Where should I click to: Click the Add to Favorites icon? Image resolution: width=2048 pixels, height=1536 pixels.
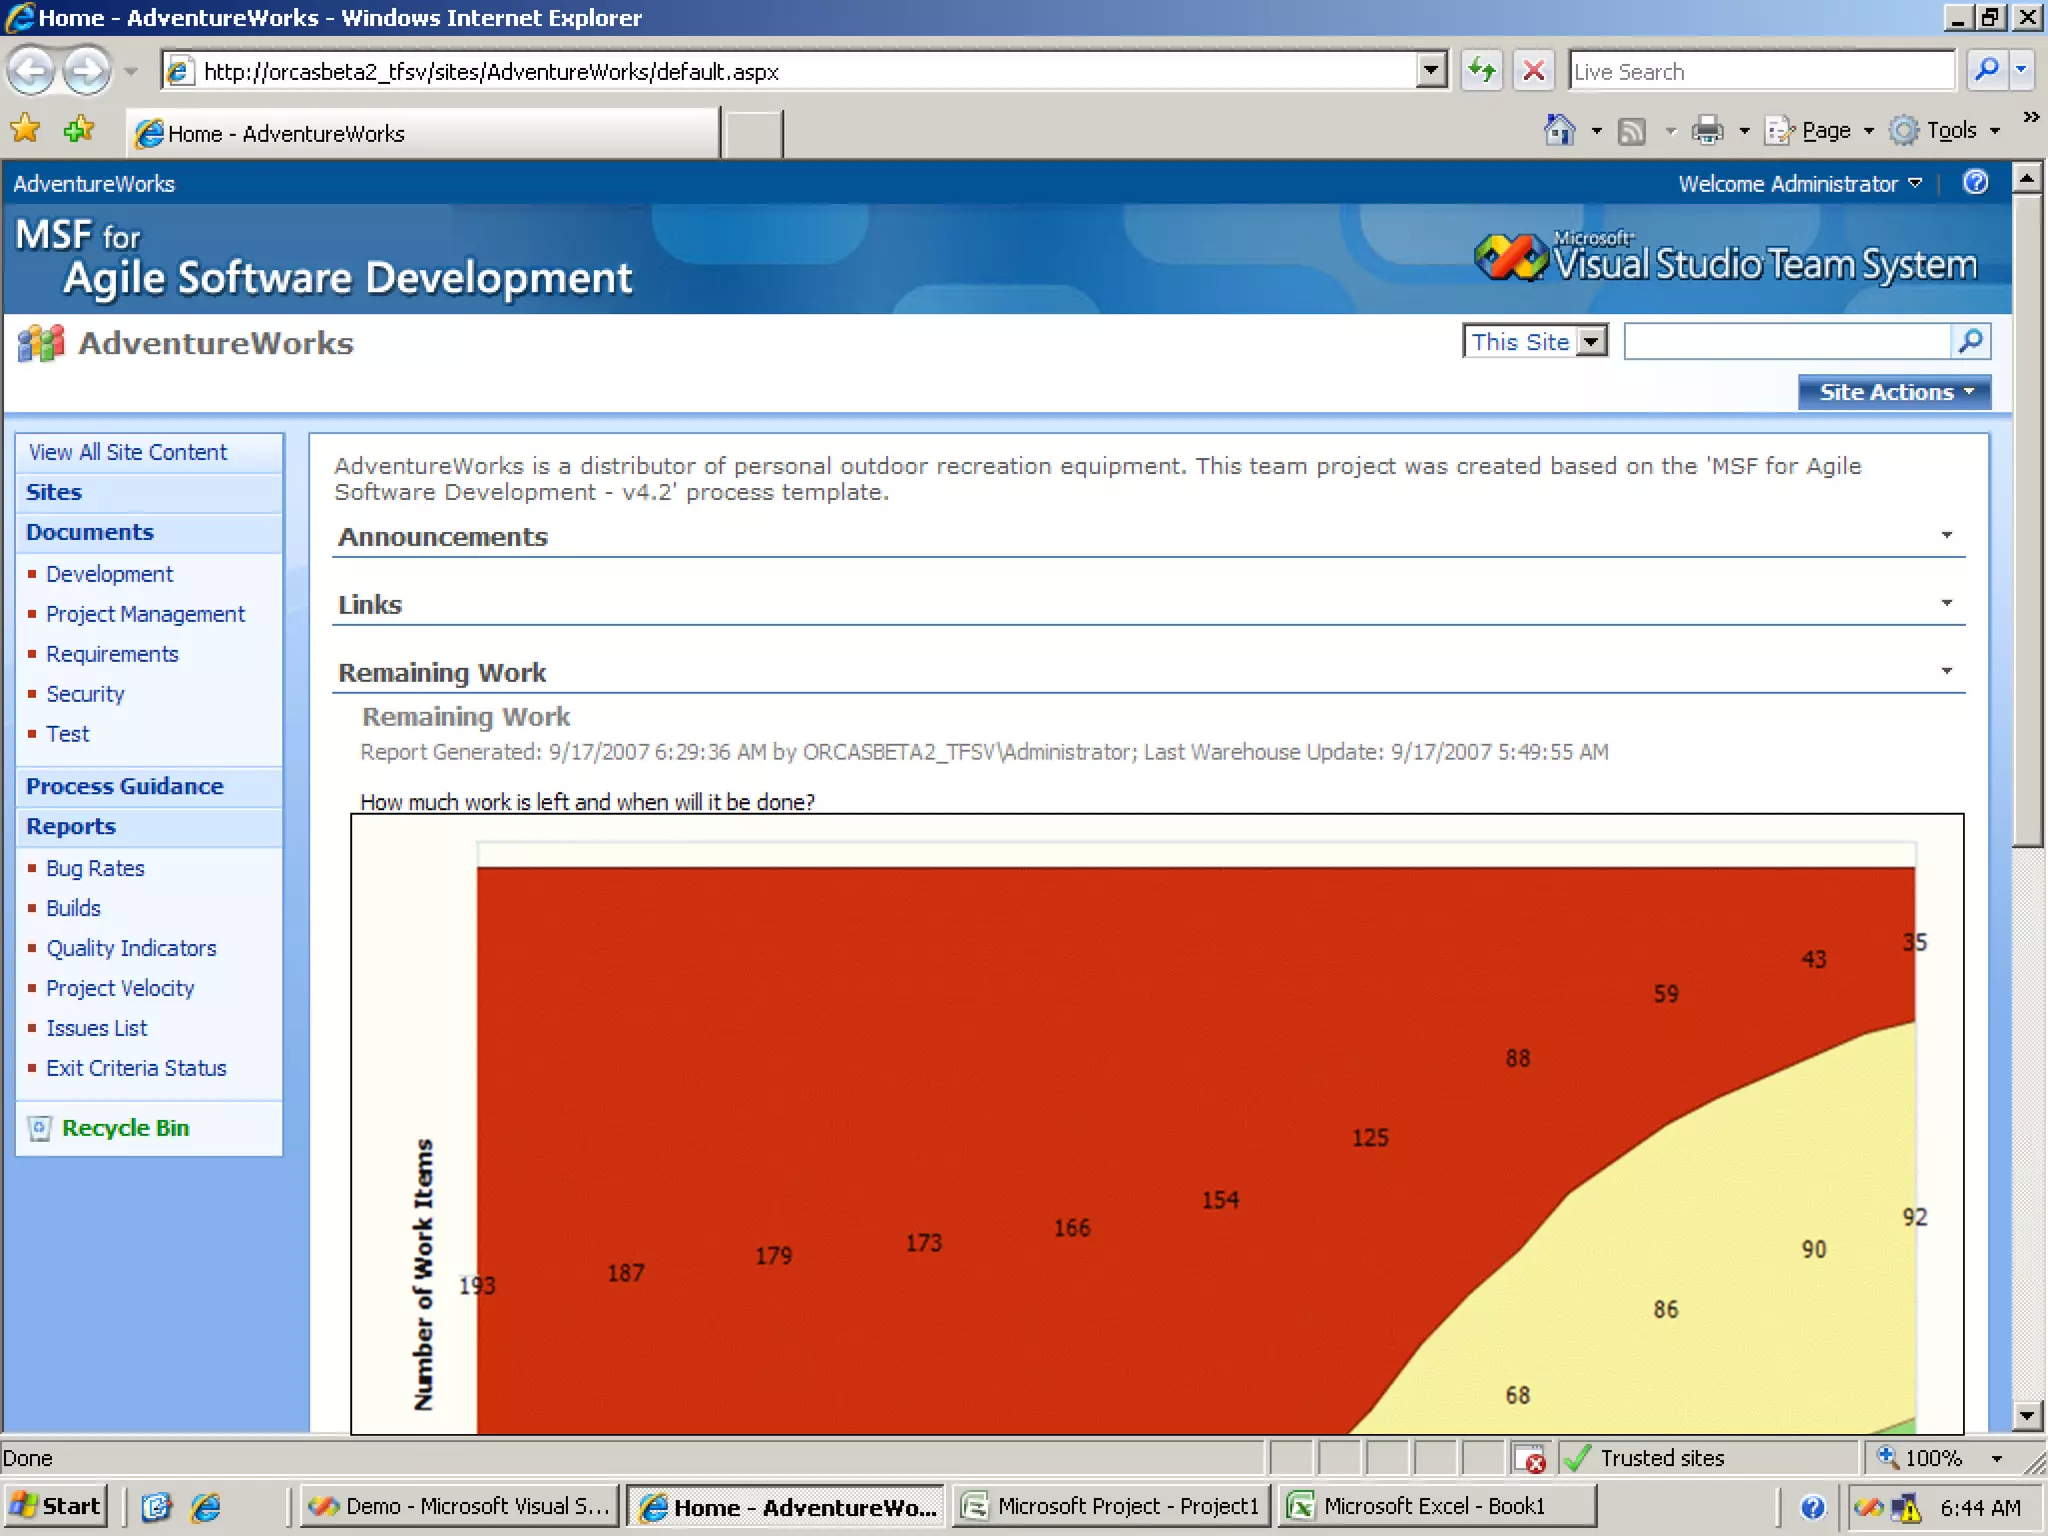(x=78, y=129)
